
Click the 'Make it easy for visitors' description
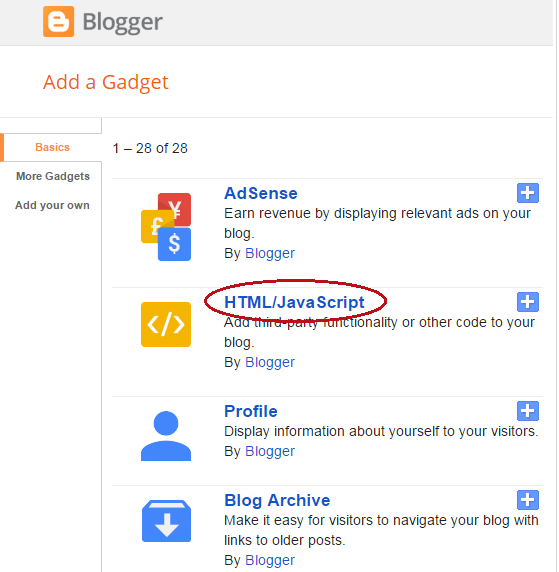pyautogui.click(x=381, y=530)
